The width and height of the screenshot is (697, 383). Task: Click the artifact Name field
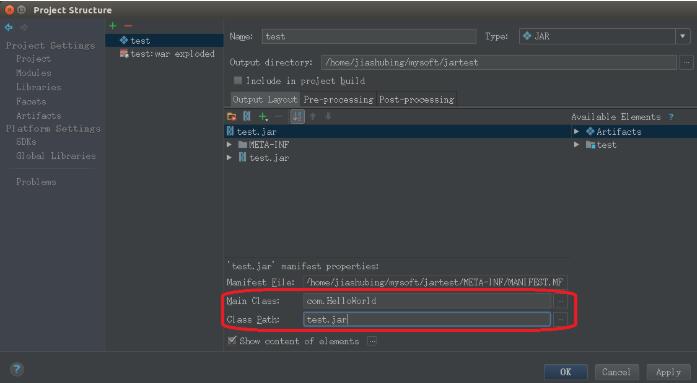coord(369,36)
